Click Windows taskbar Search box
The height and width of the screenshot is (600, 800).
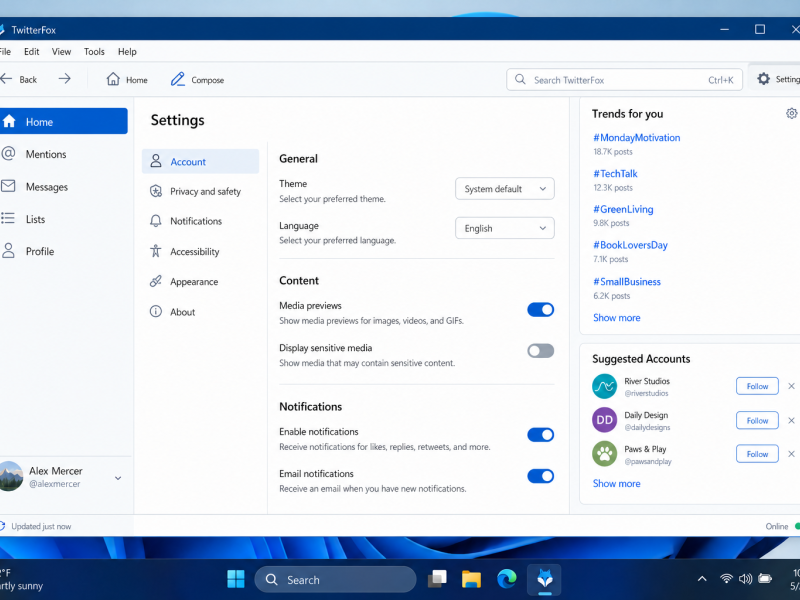click(x=335, y=579)
